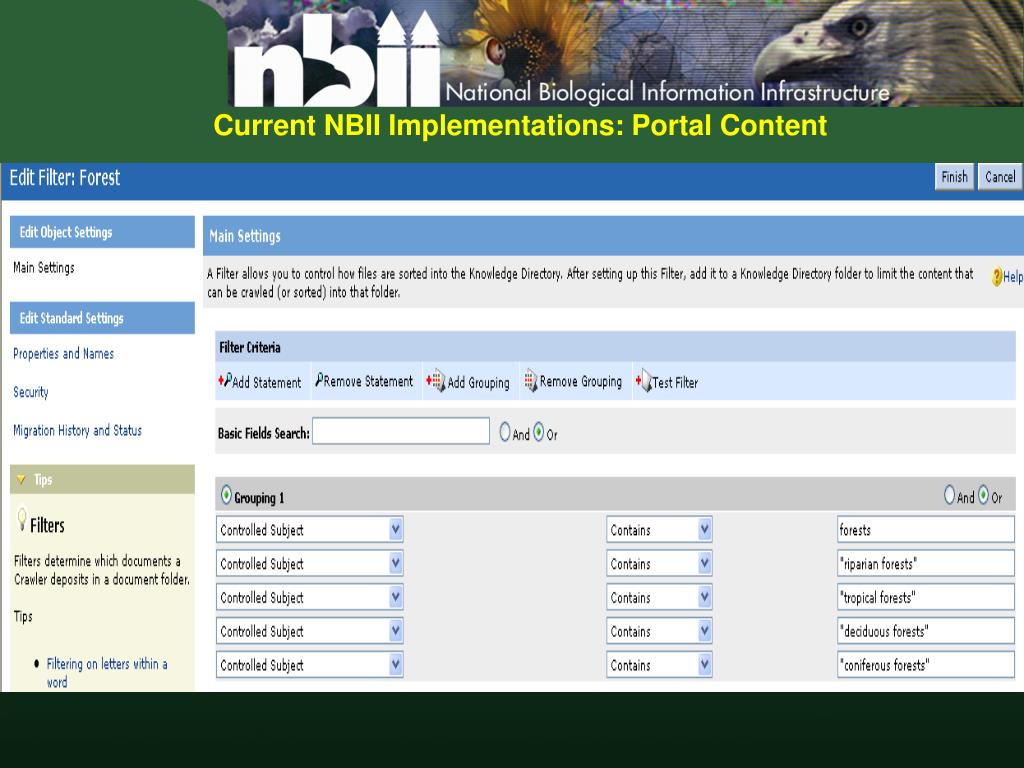The width and height of the screenshot is (1024, 768).
Task: Open Main Settings in left sidebar
Action: pos(44,267)
